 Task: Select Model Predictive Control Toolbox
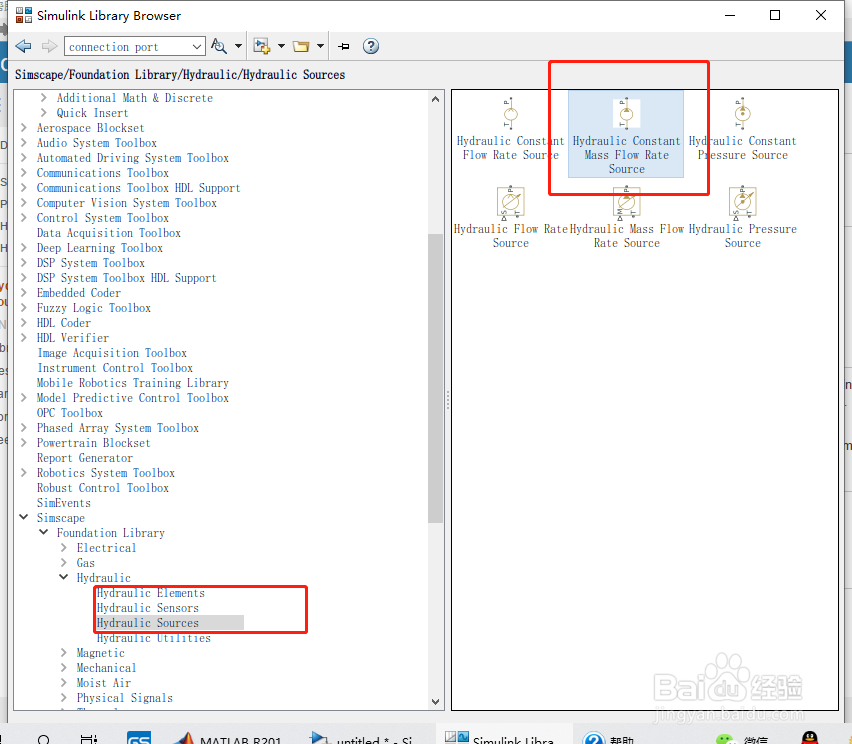[133, 398]
